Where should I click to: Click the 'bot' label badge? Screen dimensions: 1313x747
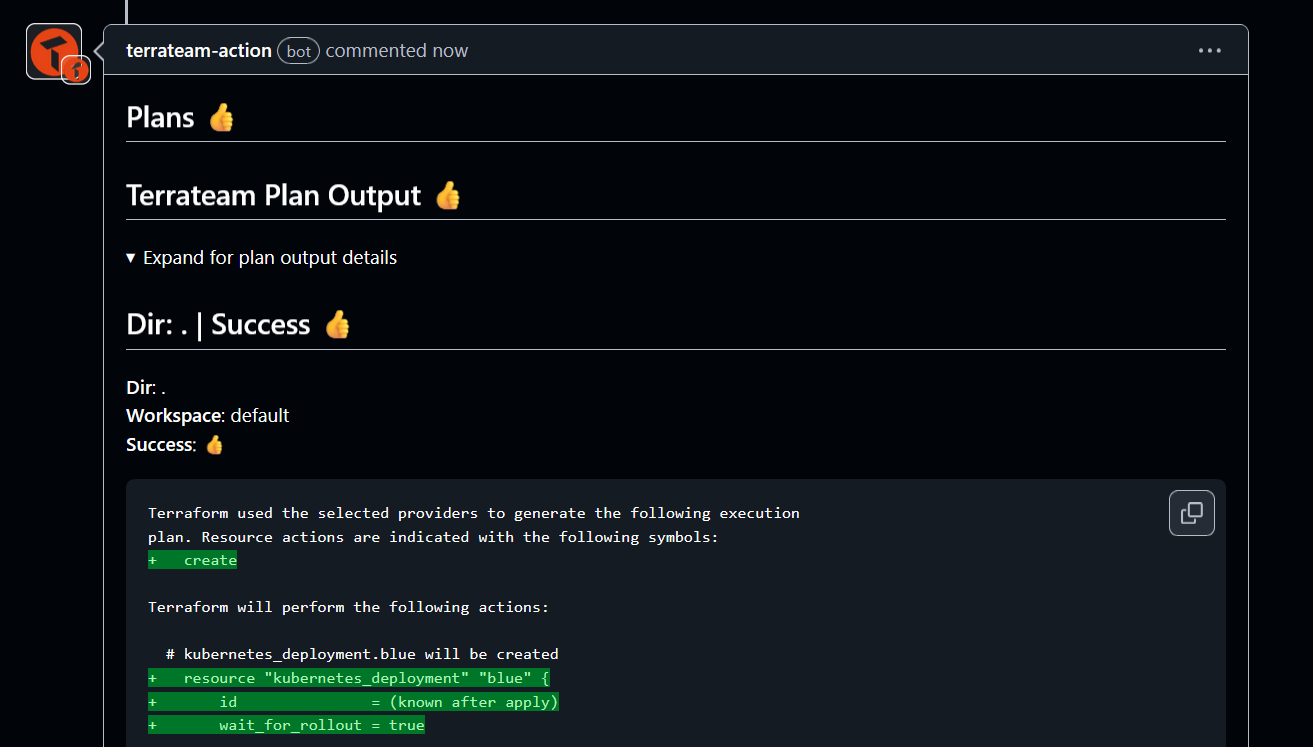click(298, 51)
